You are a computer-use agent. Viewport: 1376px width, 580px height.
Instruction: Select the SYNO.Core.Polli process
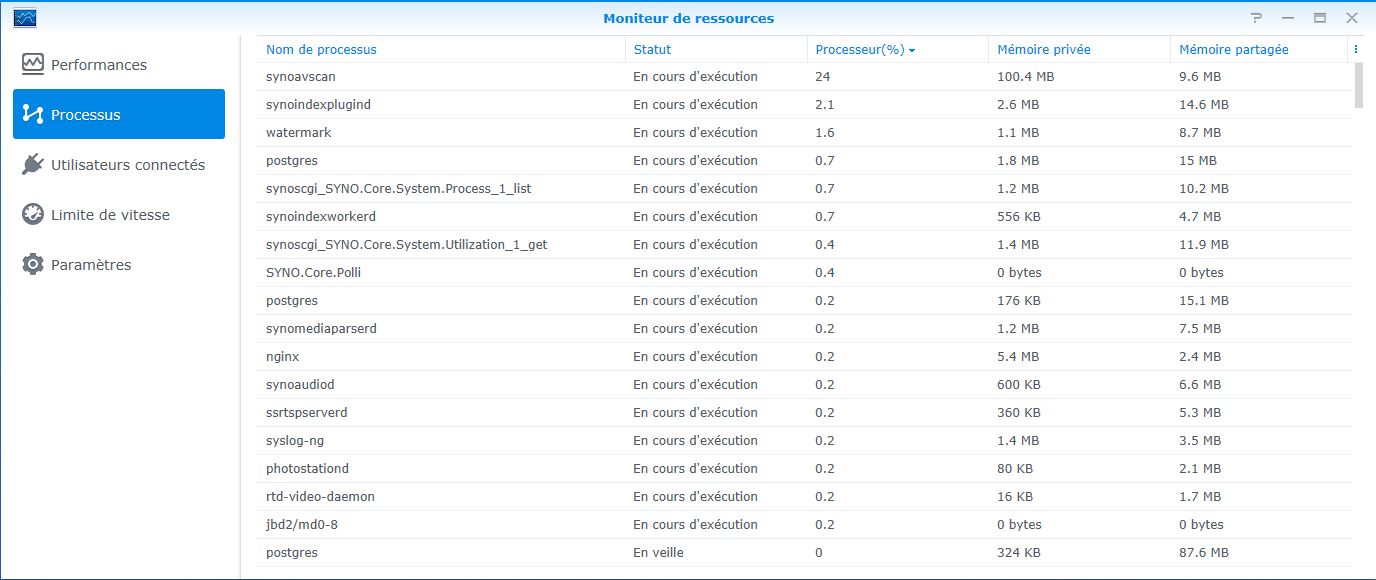click(x=805, y=272)
